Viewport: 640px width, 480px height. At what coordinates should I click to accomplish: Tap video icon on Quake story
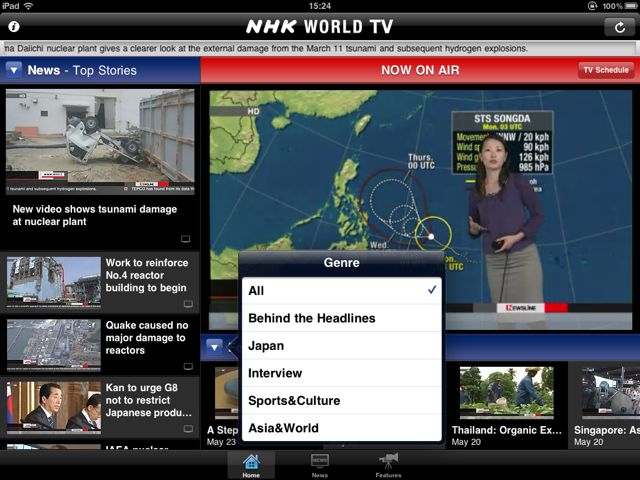(x=188, y=366)
